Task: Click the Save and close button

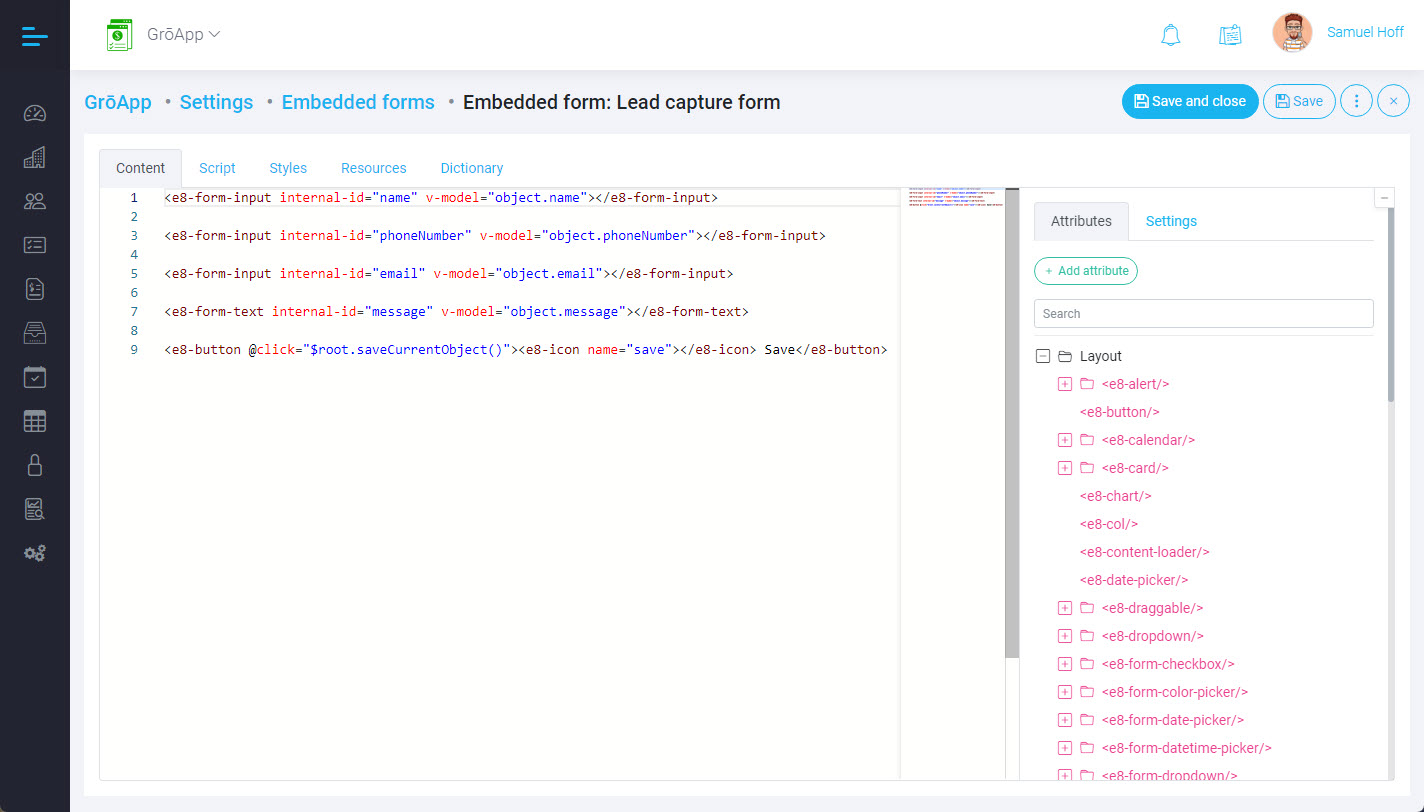Action: pyautogui.click(x=1189, y=101)
